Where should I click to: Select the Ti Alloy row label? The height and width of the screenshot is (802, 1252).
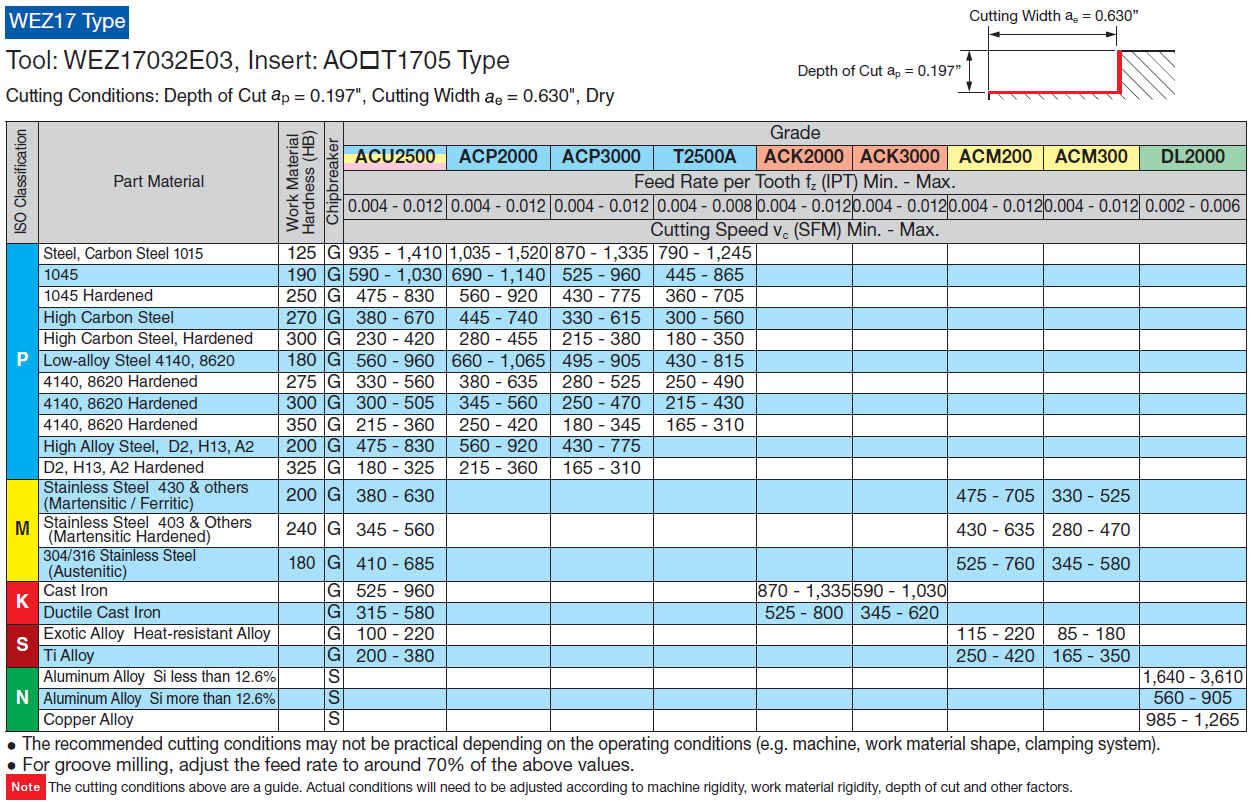[69, 656]
